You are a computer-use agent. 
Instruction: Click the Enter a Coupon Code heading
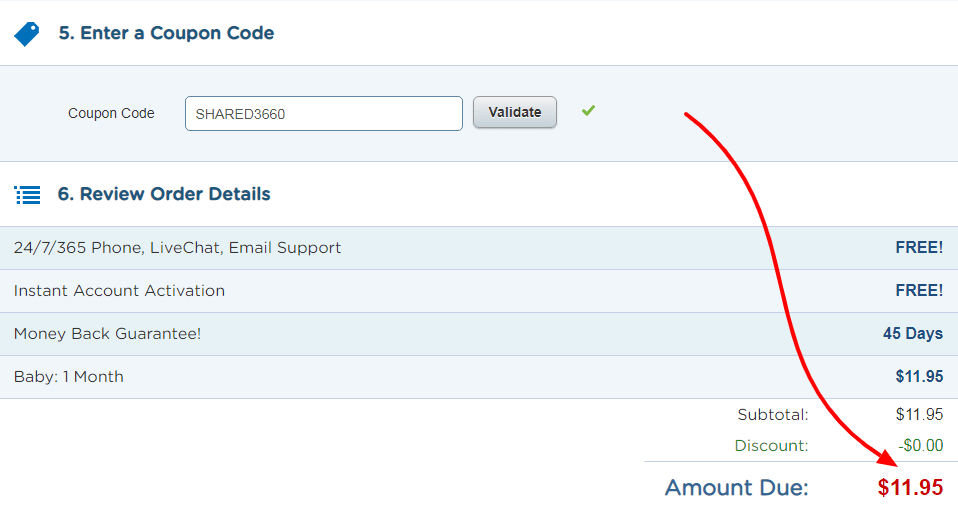[x=166, y=33]
